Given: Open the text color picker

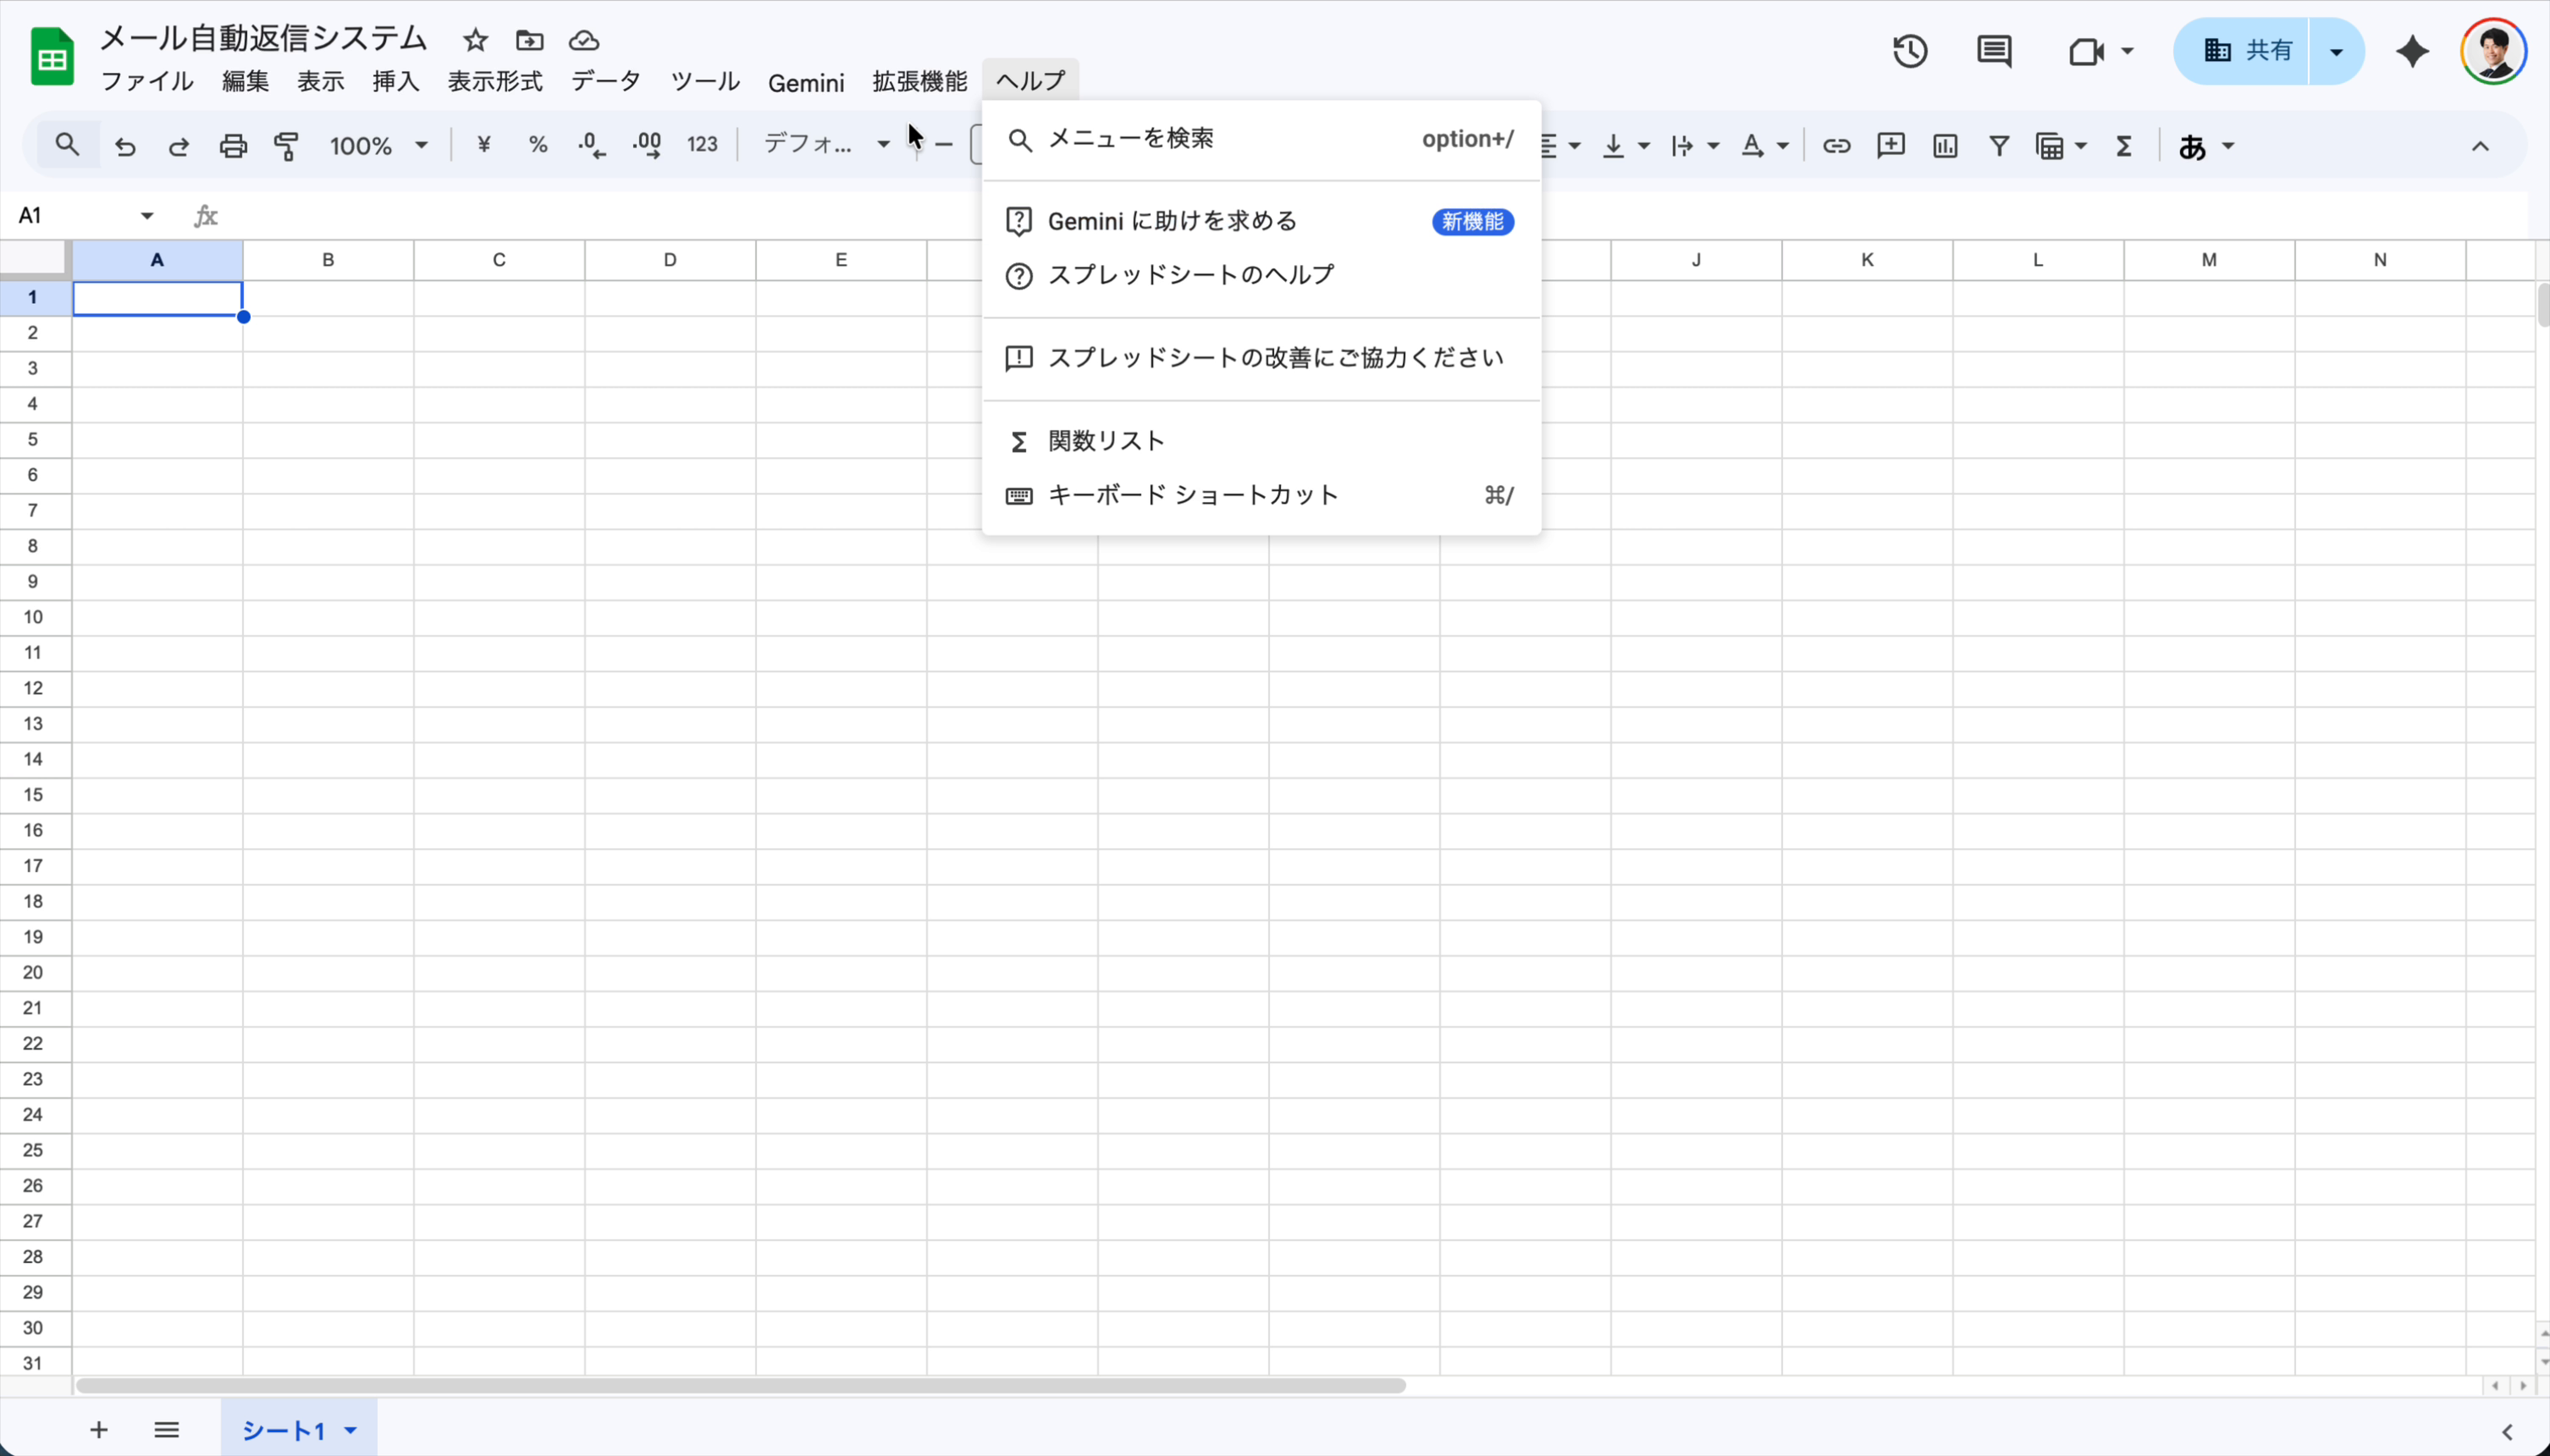Looking at the screenshot, I should pos(1753,146).
